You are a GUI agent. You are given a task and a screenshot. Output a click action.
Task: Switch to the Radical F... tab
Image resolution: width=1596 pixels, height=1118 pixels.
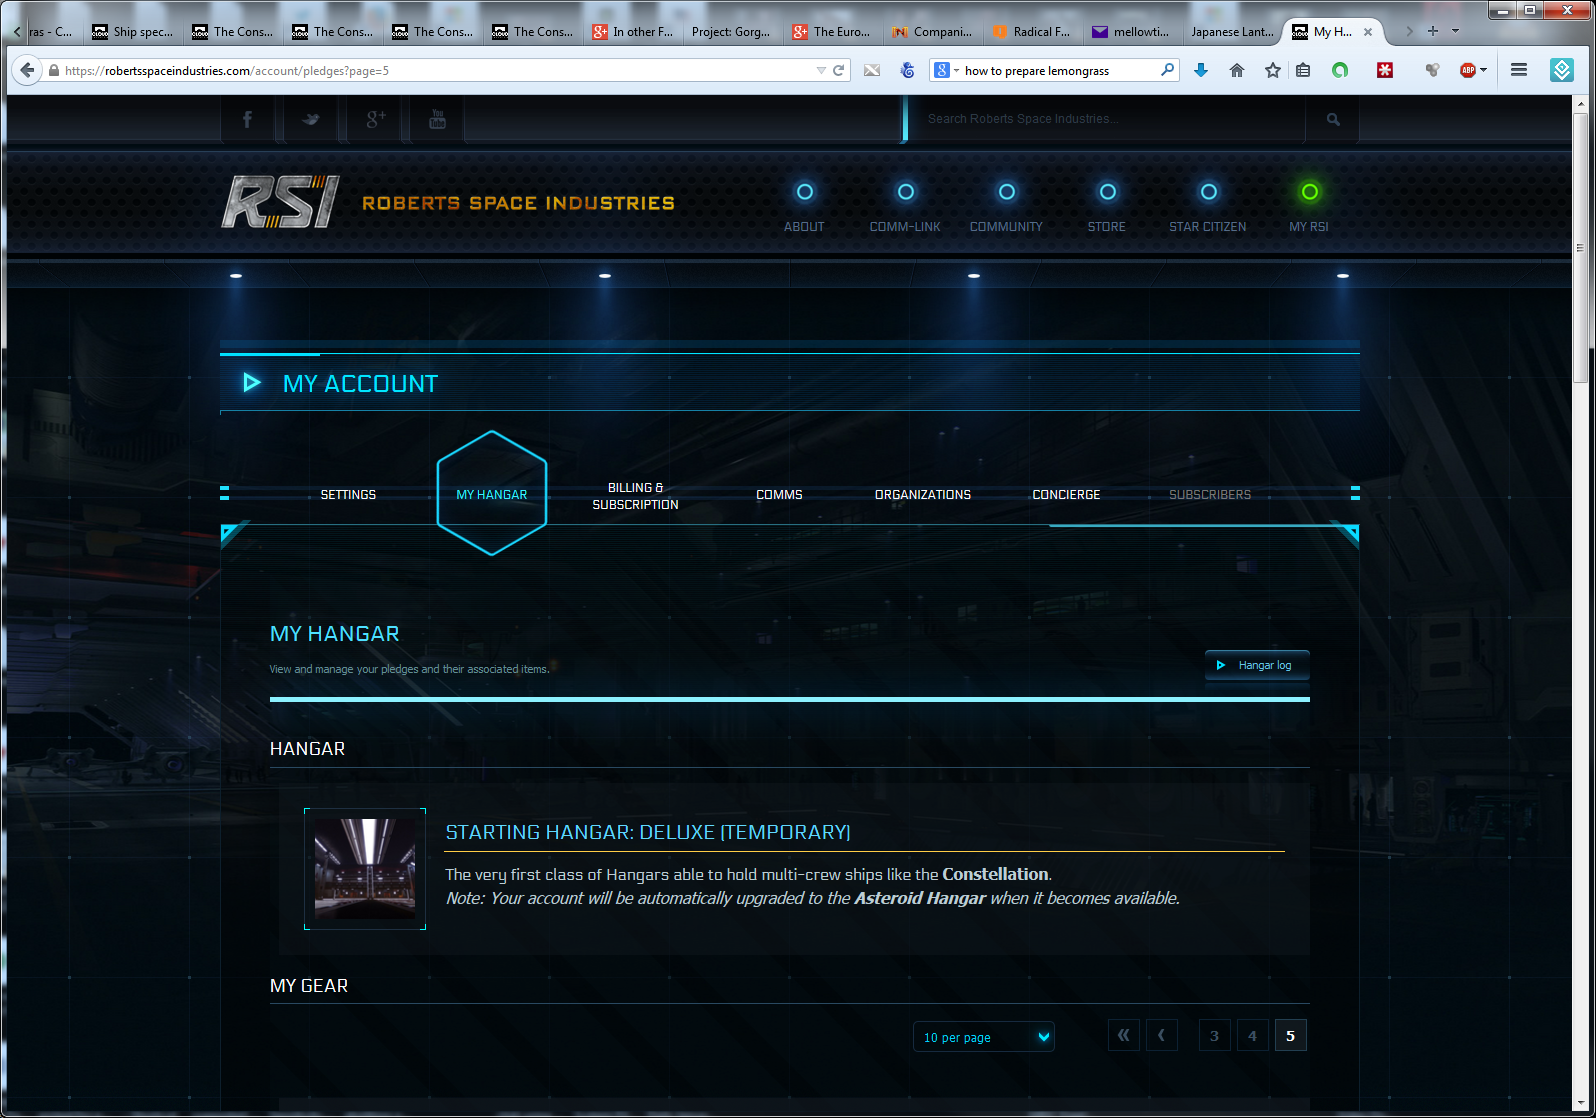click(x=1032, y=32)
